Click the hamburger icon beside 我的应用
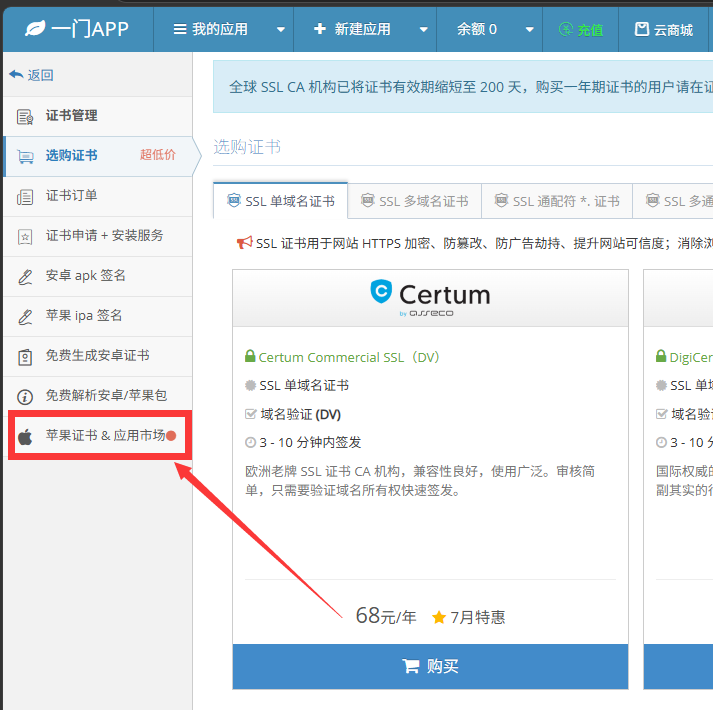Image resolution: width=713 pixels, height=710 pixels. [180, 29]
